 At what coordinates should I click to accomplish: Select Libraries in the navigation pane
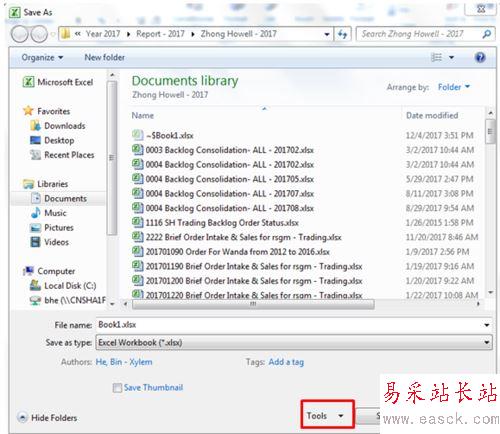[45, 184]
